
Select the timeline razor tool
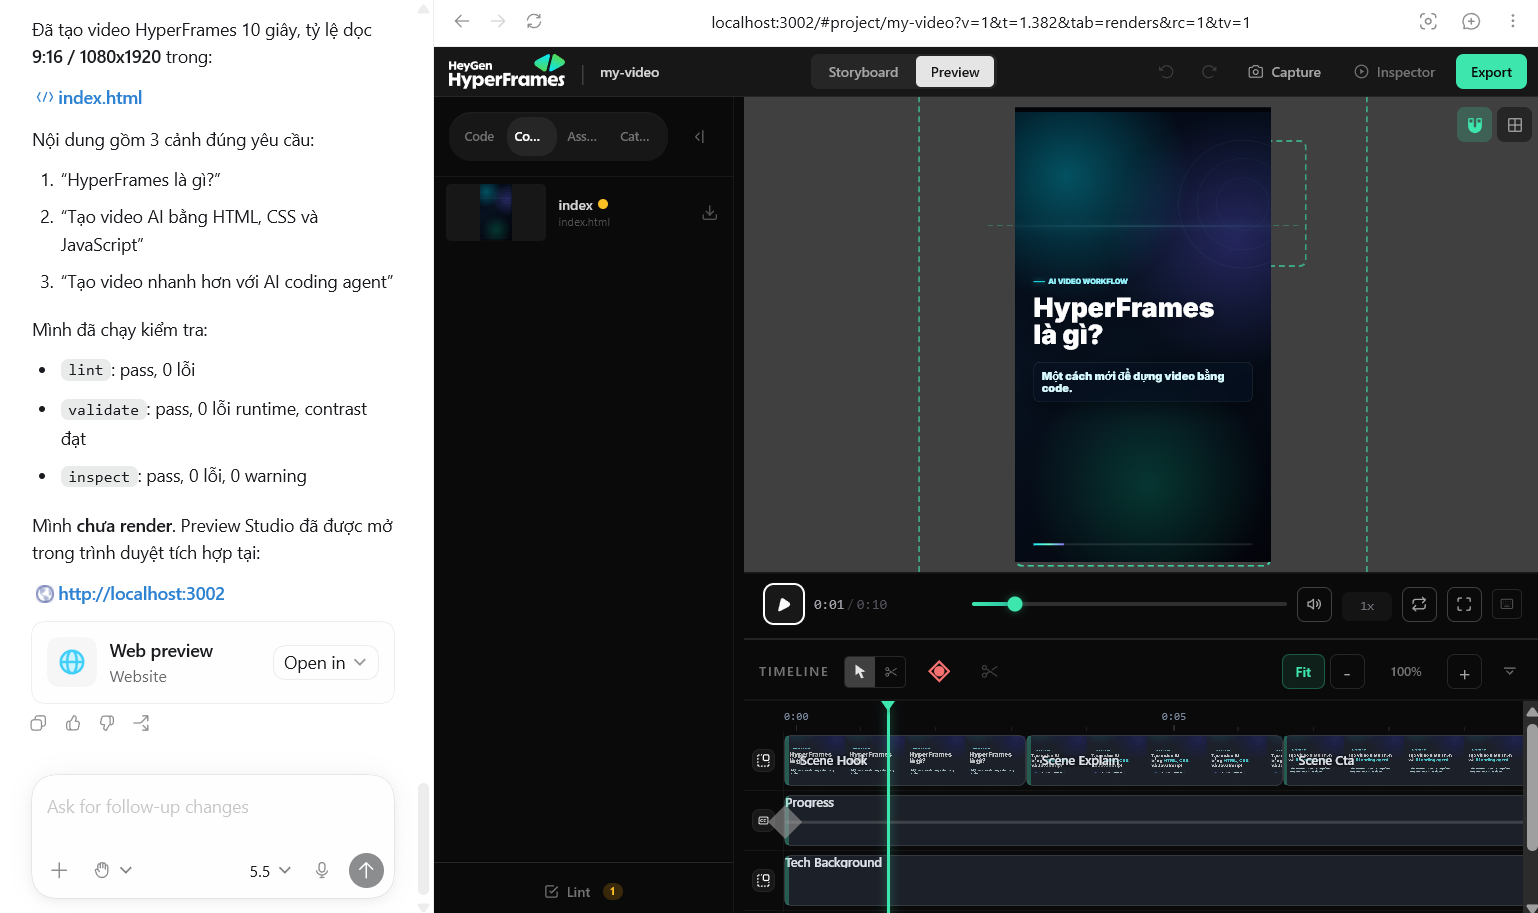pos(891,672)
